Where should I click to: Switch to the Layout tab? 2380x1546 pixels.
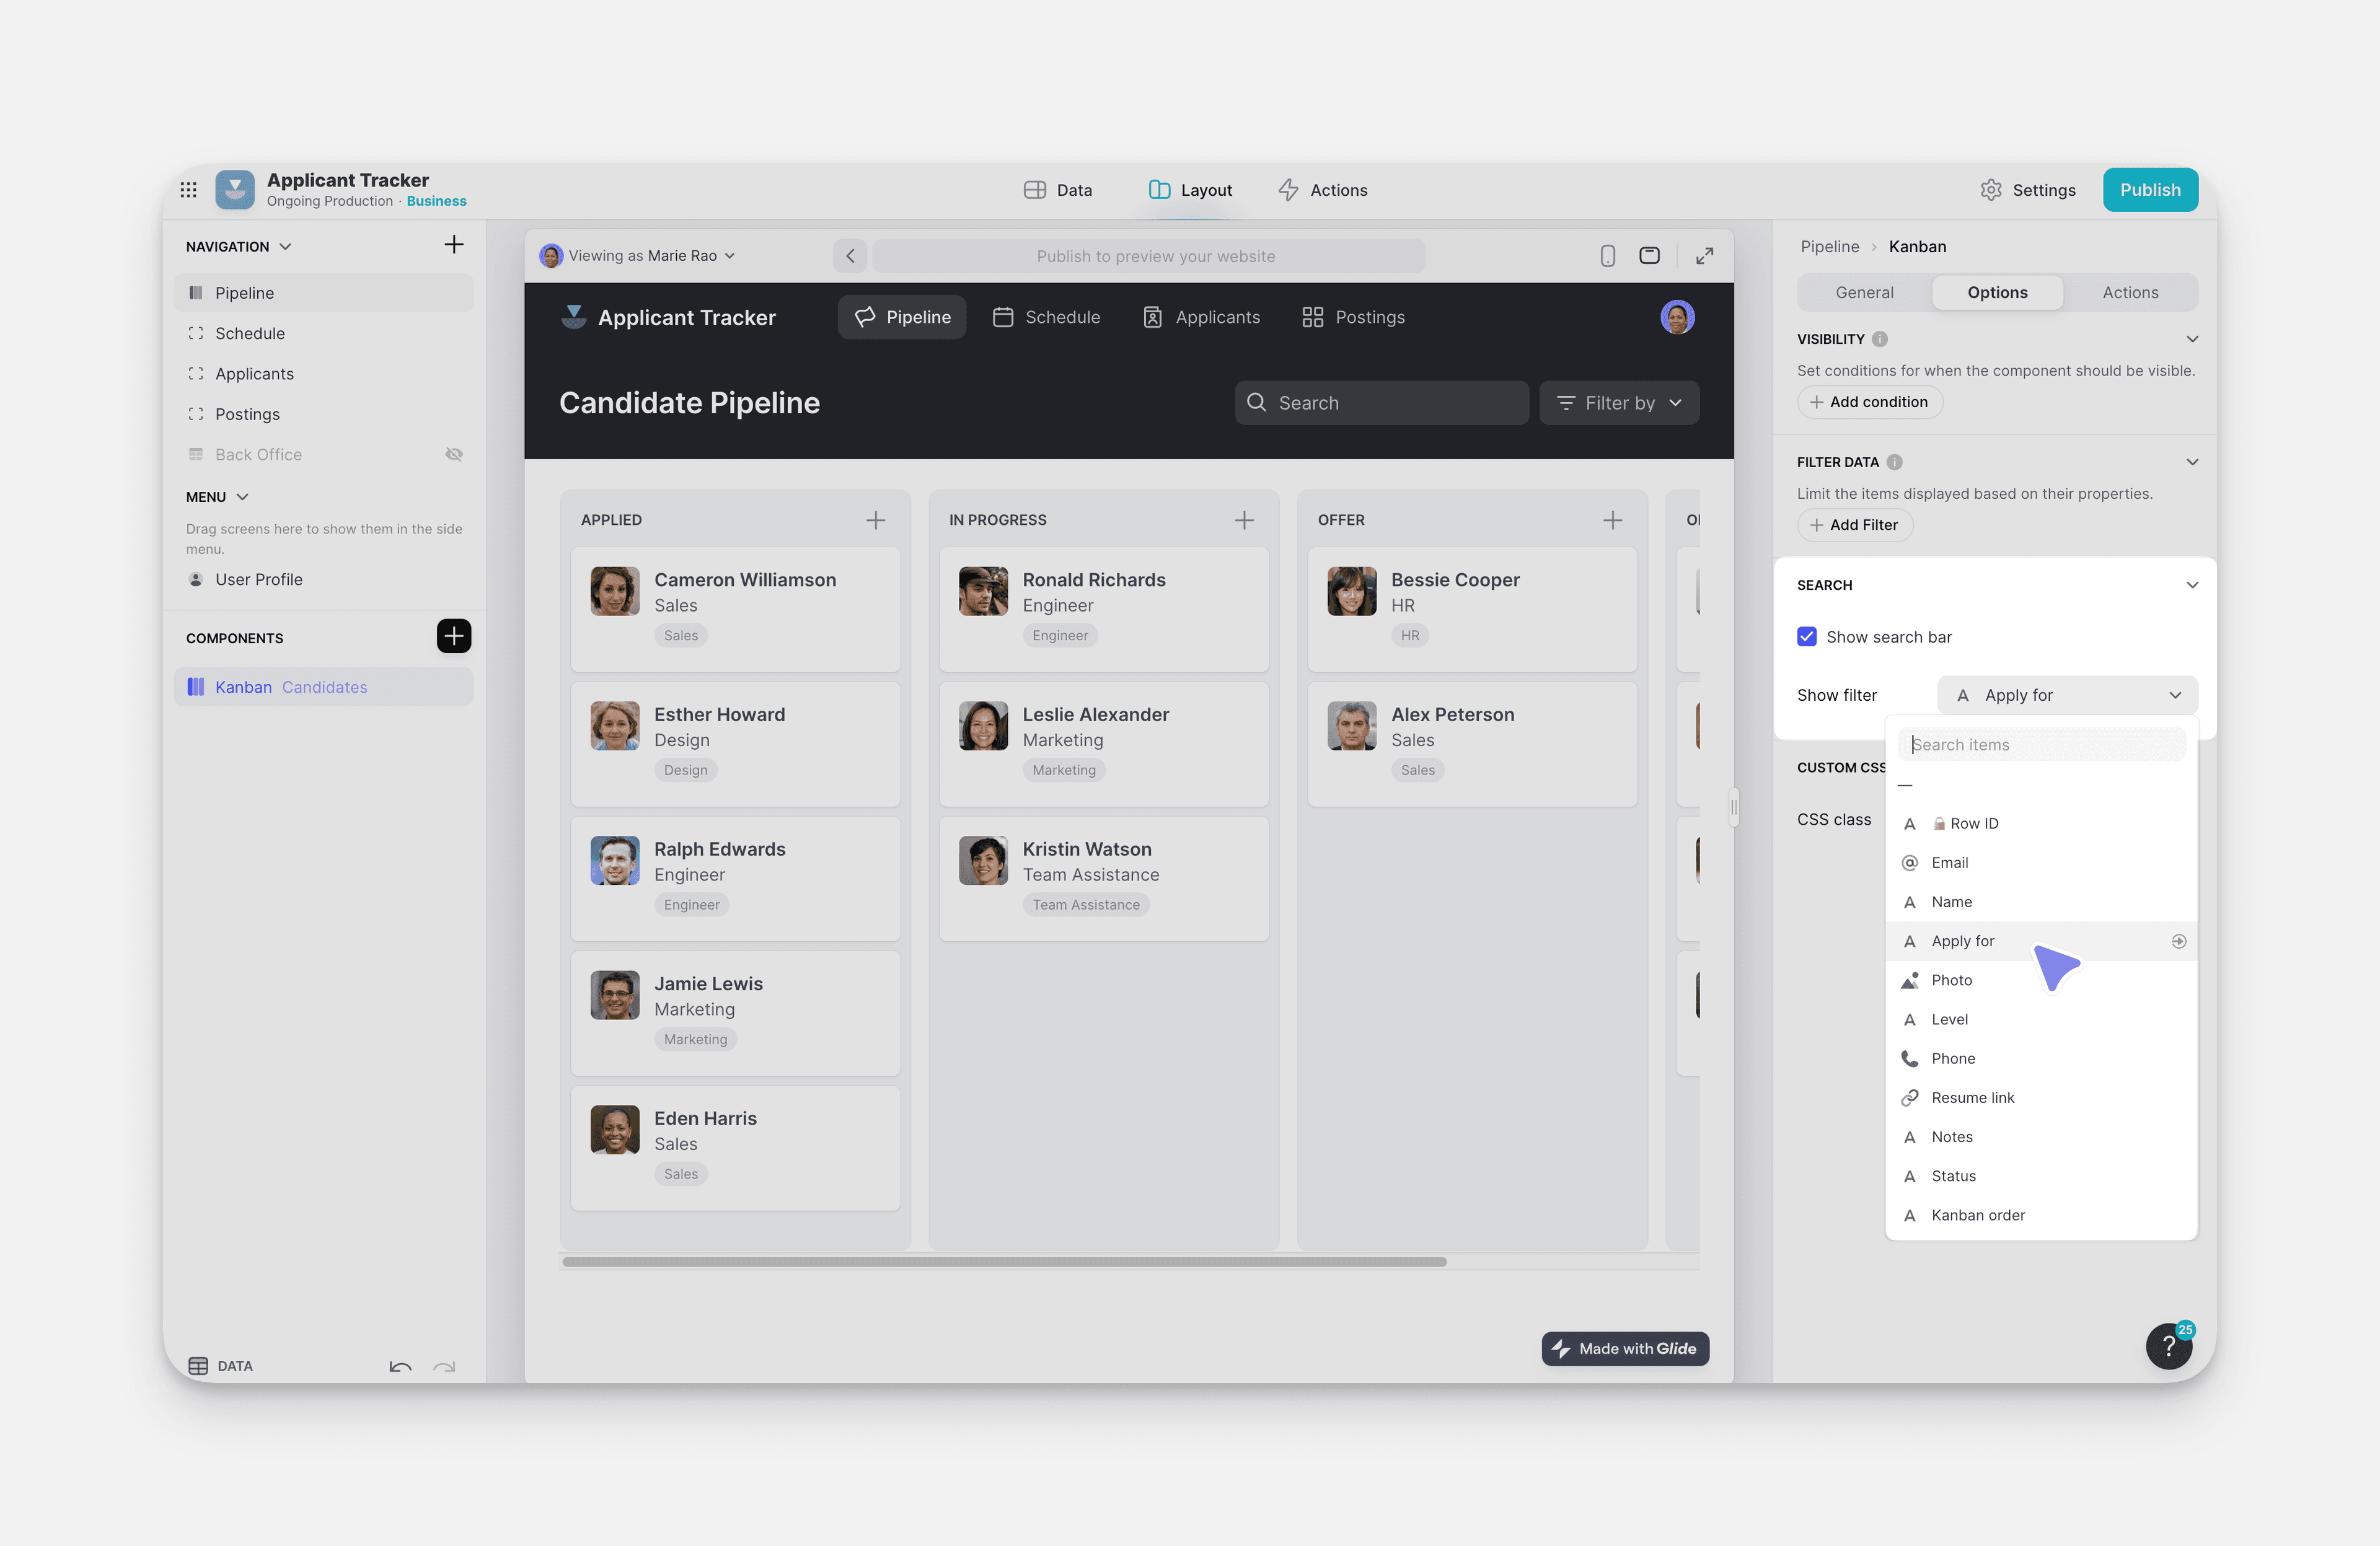pos(1190,190)
